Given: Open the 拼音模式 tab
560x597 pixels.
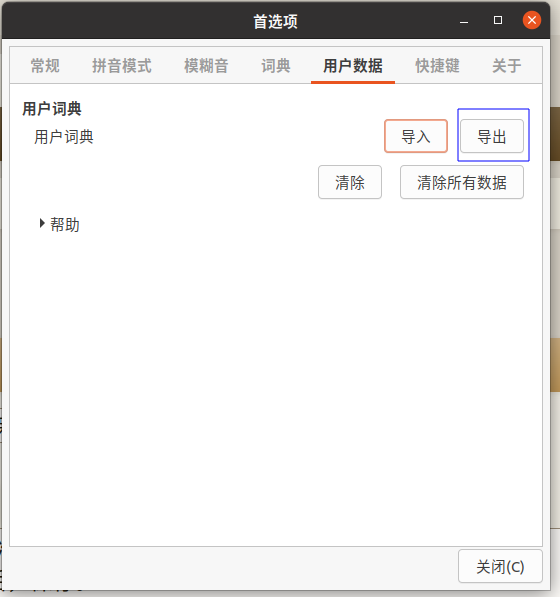Looking at the screenshot, I should click(x=122, y=65).
